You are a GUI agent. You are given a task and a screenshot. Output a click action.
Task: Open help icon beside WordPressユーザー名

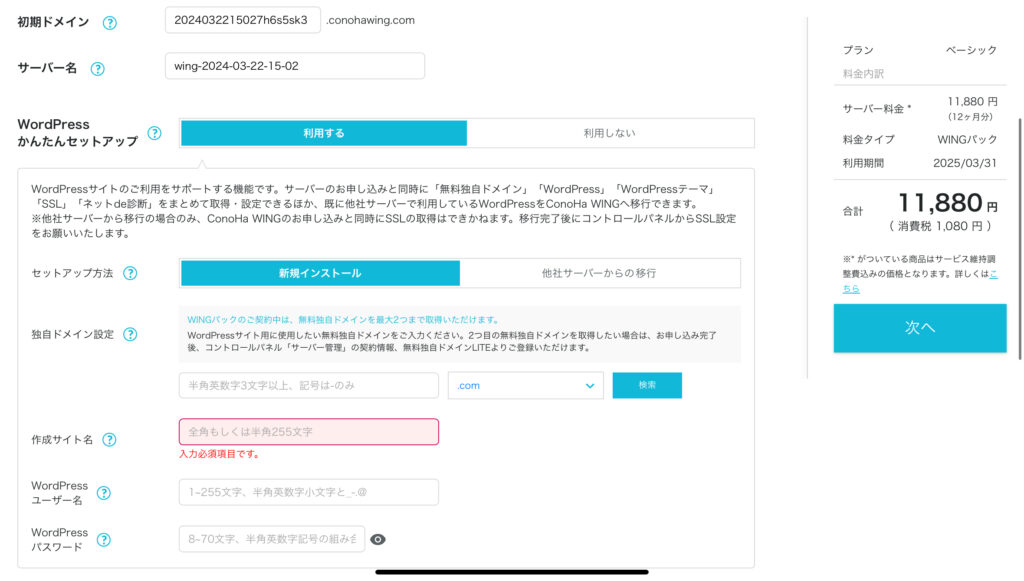(103, 493)
